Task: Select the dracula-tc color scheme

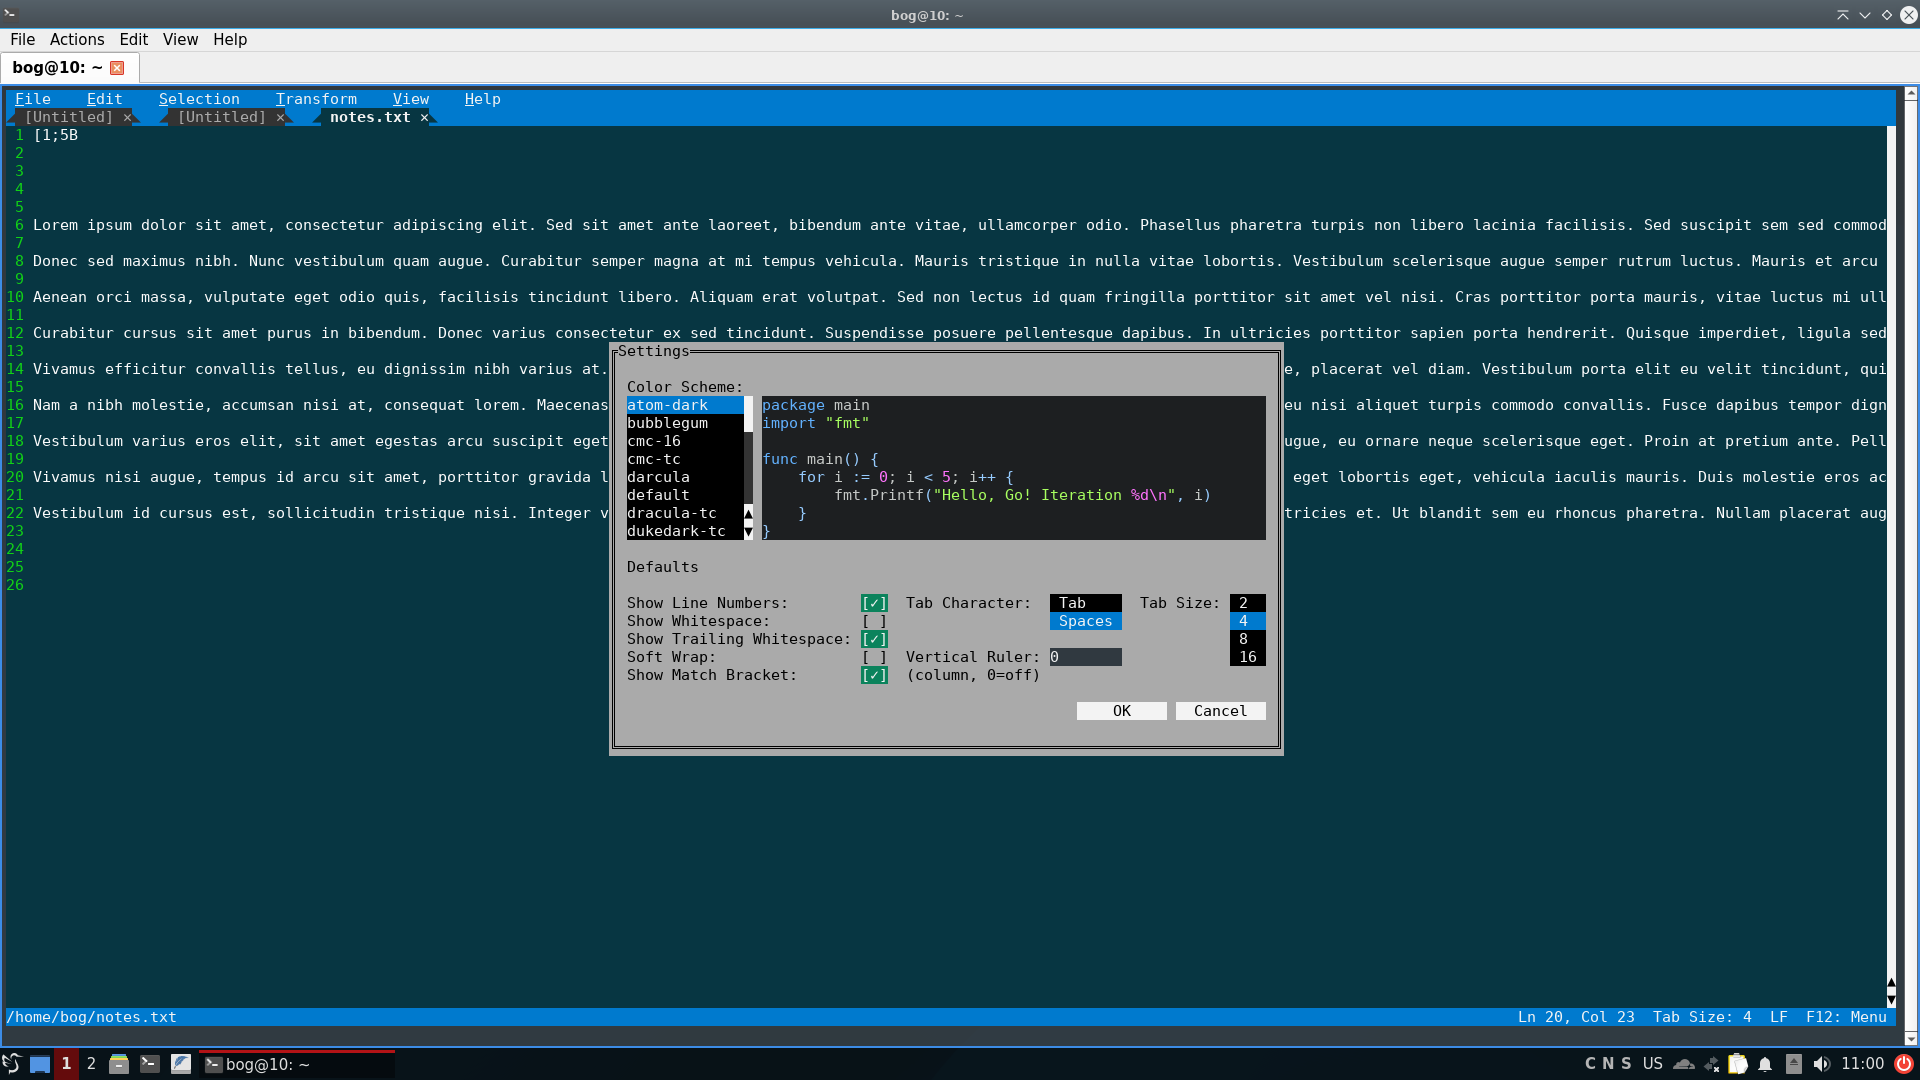Action: pyautogui.click(x=685, y=513)
